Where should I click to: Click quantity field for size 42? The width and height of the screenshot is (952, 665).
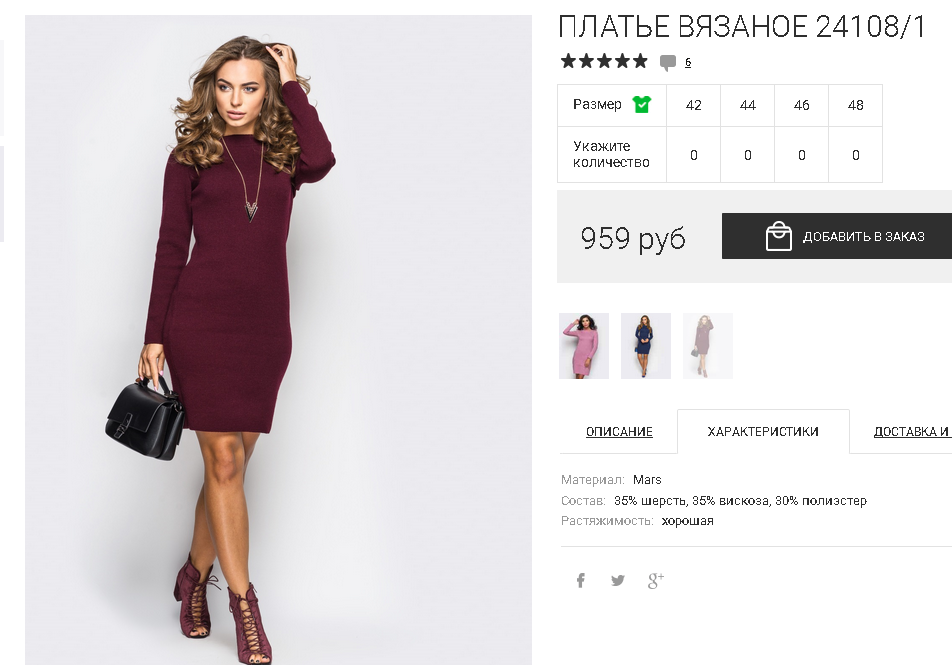[693, 155]
